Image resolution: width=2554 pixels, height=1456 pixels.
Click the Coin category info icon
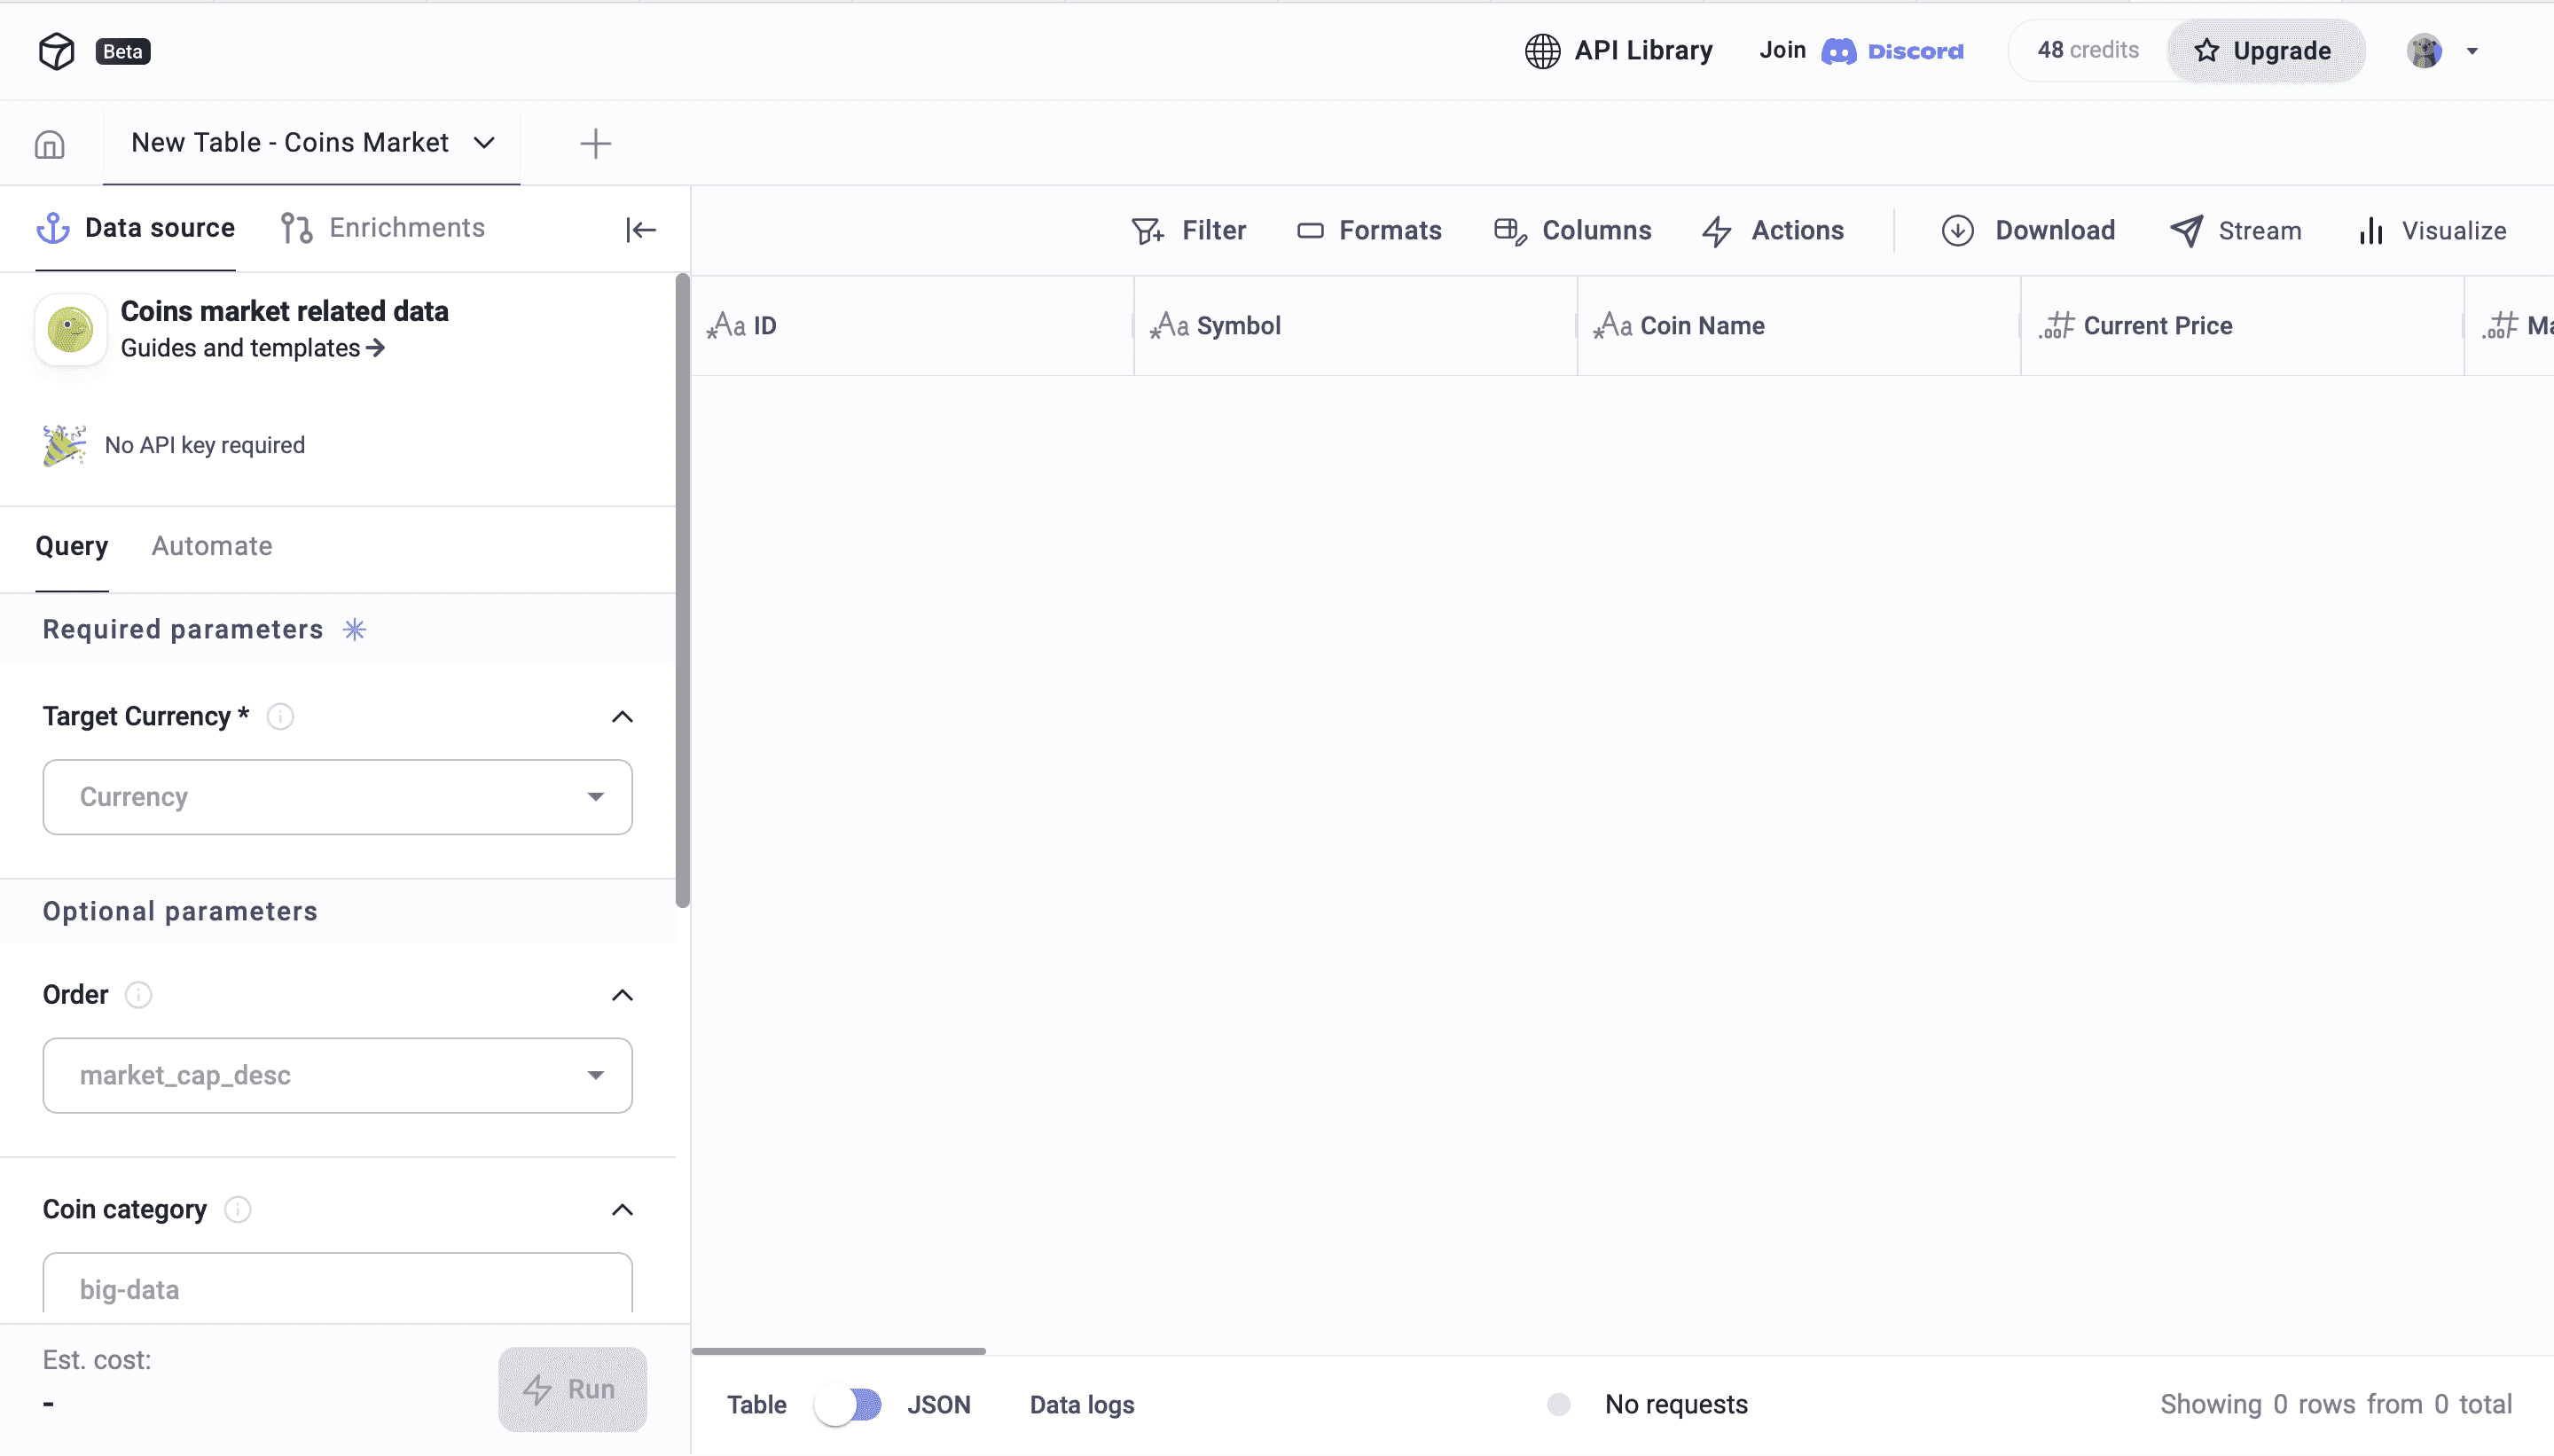coord(237,1210)
